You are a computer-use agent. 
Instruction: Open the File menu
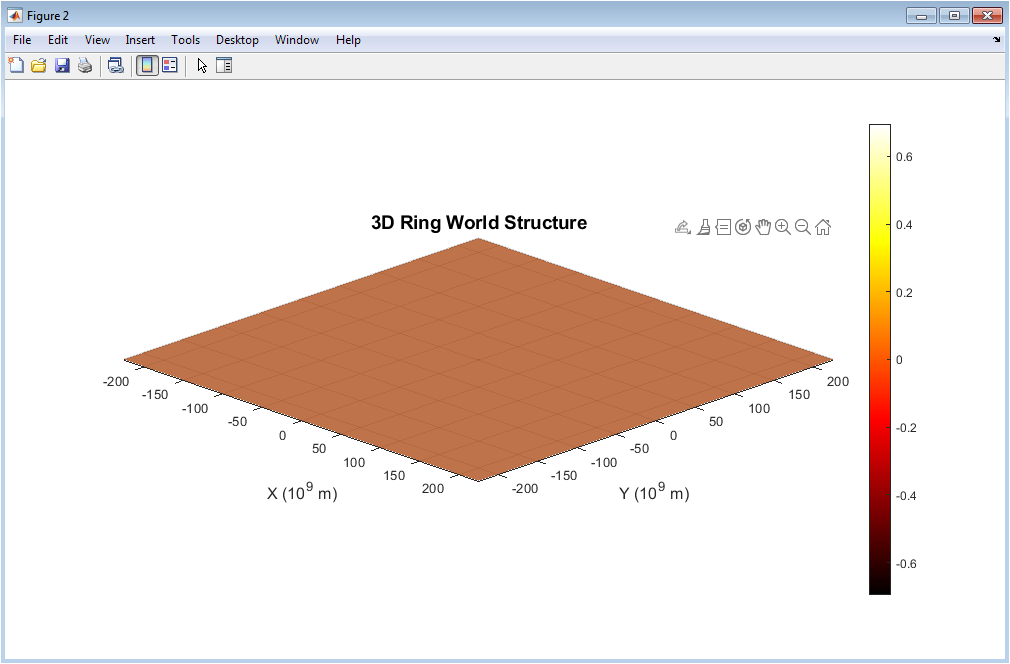pyautogui.click(x=22, y=40)
